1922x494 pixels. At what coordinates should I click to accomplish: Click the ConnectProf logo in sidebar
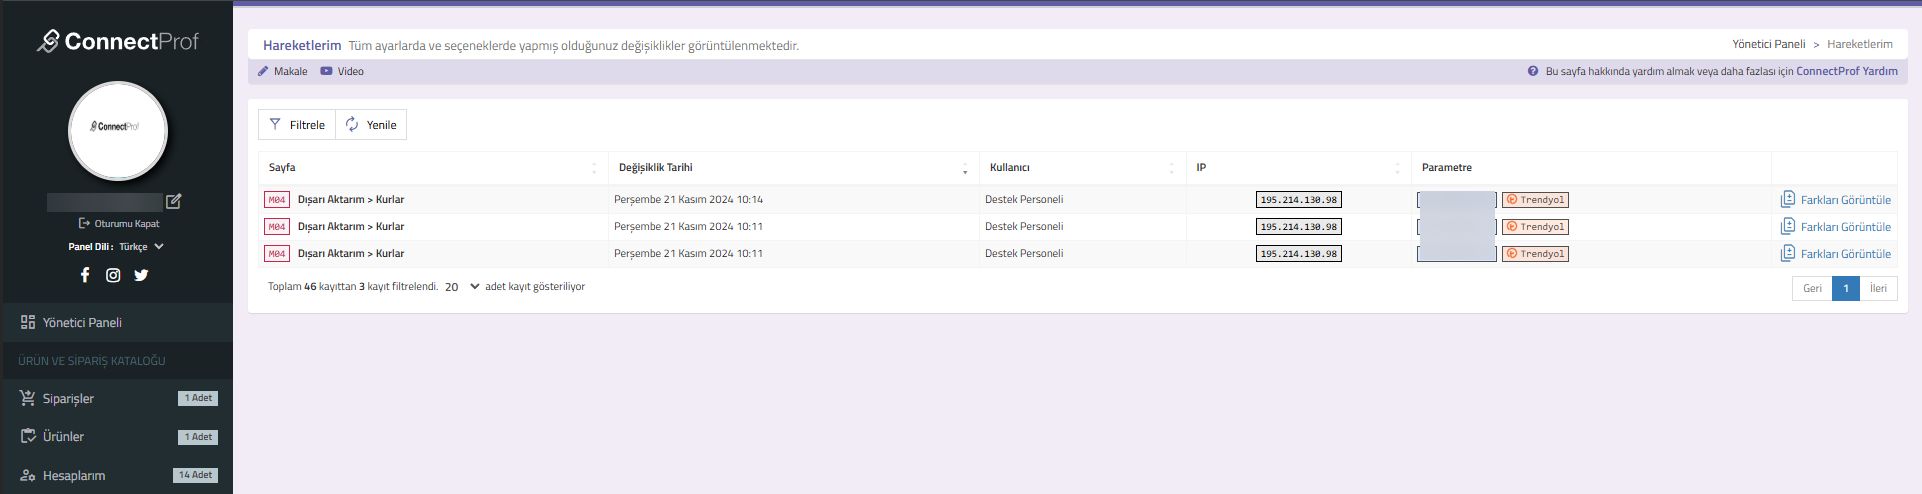[118, 41]
